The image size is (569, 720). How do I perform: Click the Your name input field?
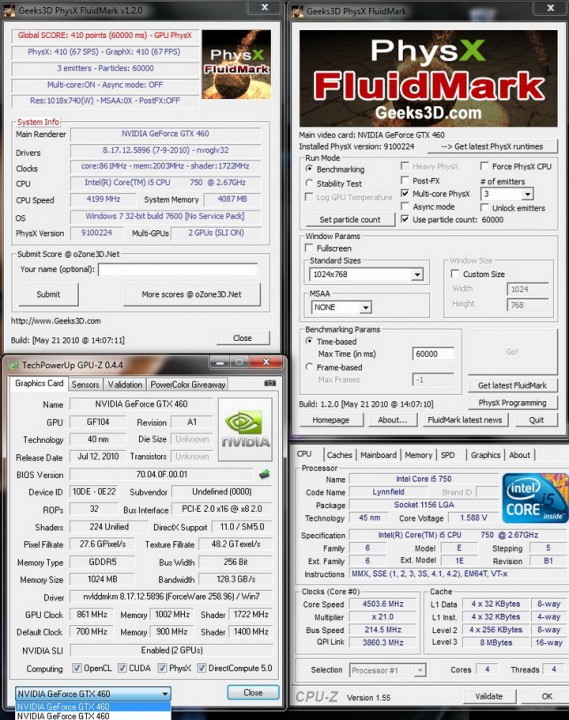(178, 270)
